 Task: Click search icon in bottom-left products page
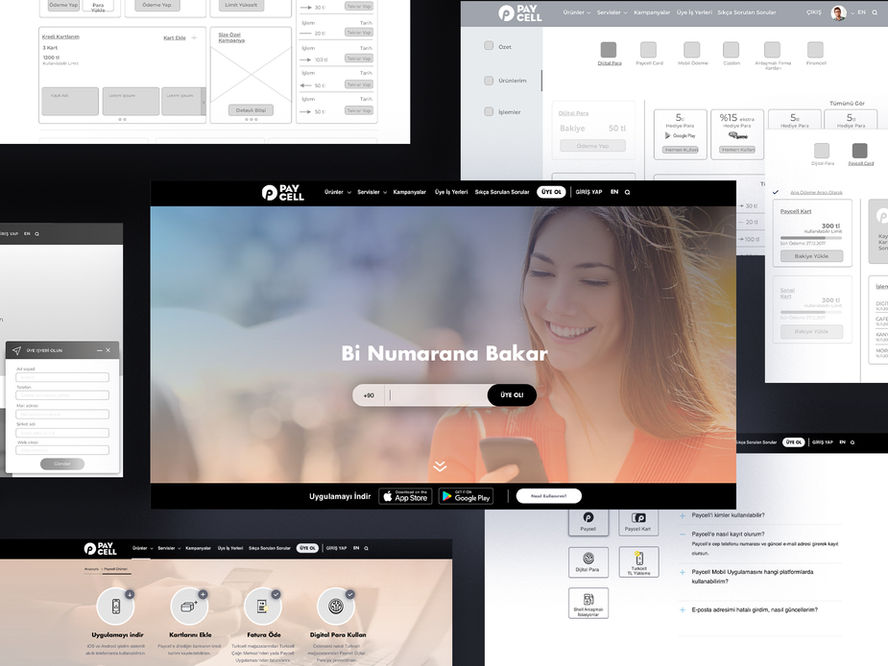click(366, 548)
